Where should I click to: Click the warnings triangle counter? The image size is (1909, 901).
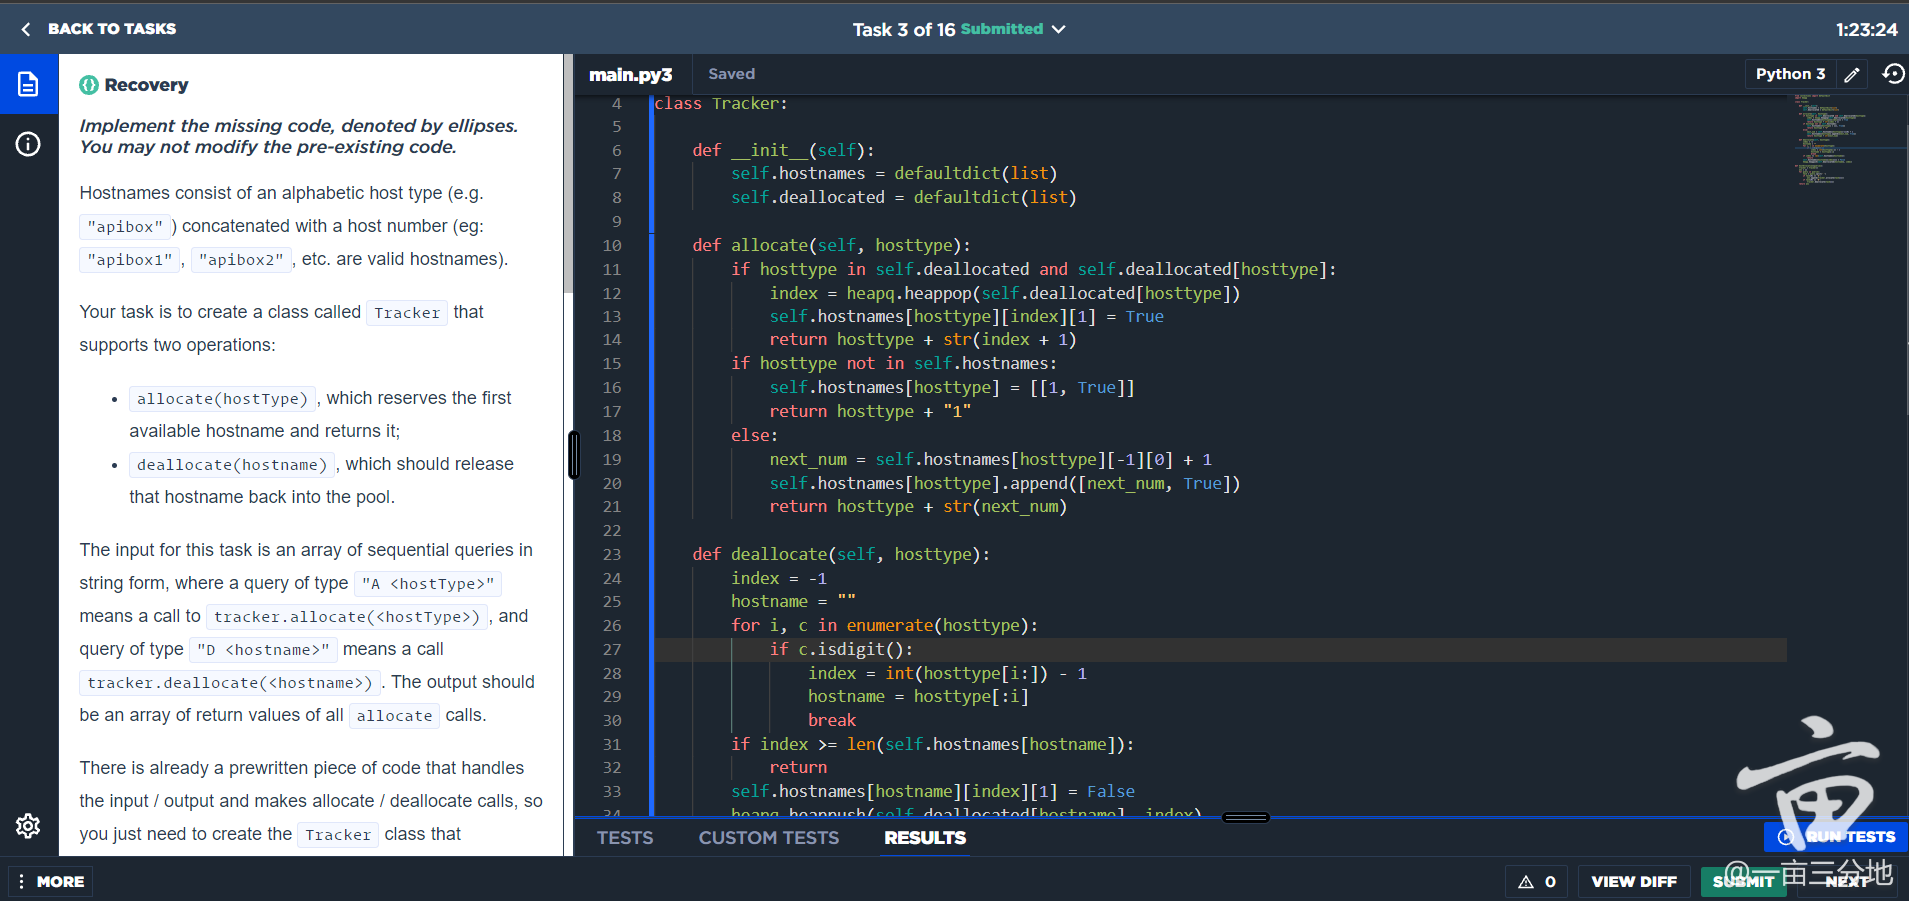1537,881
